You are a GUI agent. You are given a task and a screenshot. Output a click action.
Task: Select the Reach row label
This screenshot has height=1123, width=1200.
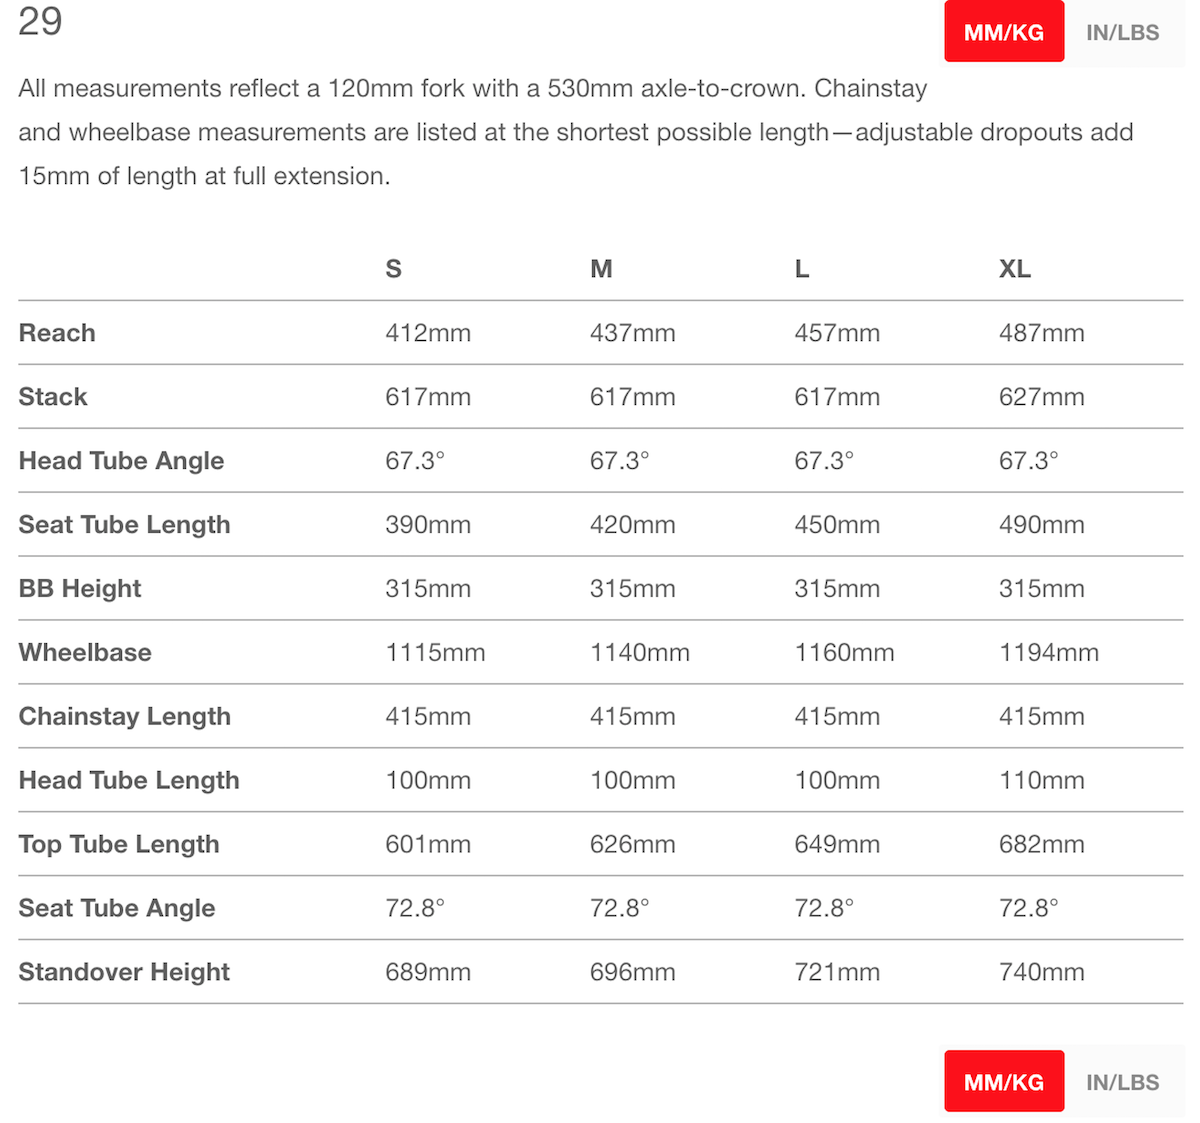57,333
